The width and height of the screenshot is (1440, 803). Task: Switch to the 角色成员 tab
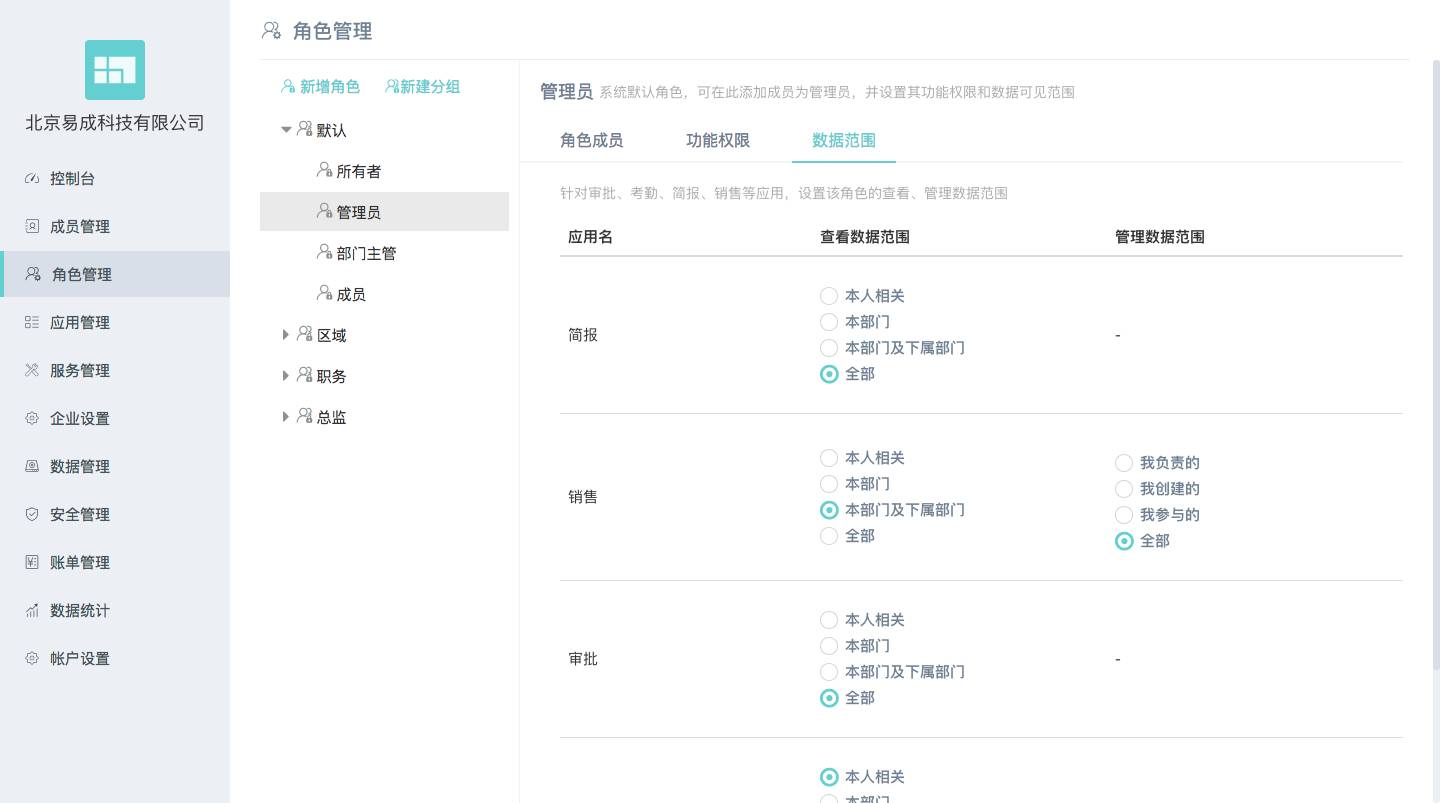click(592, 140)
